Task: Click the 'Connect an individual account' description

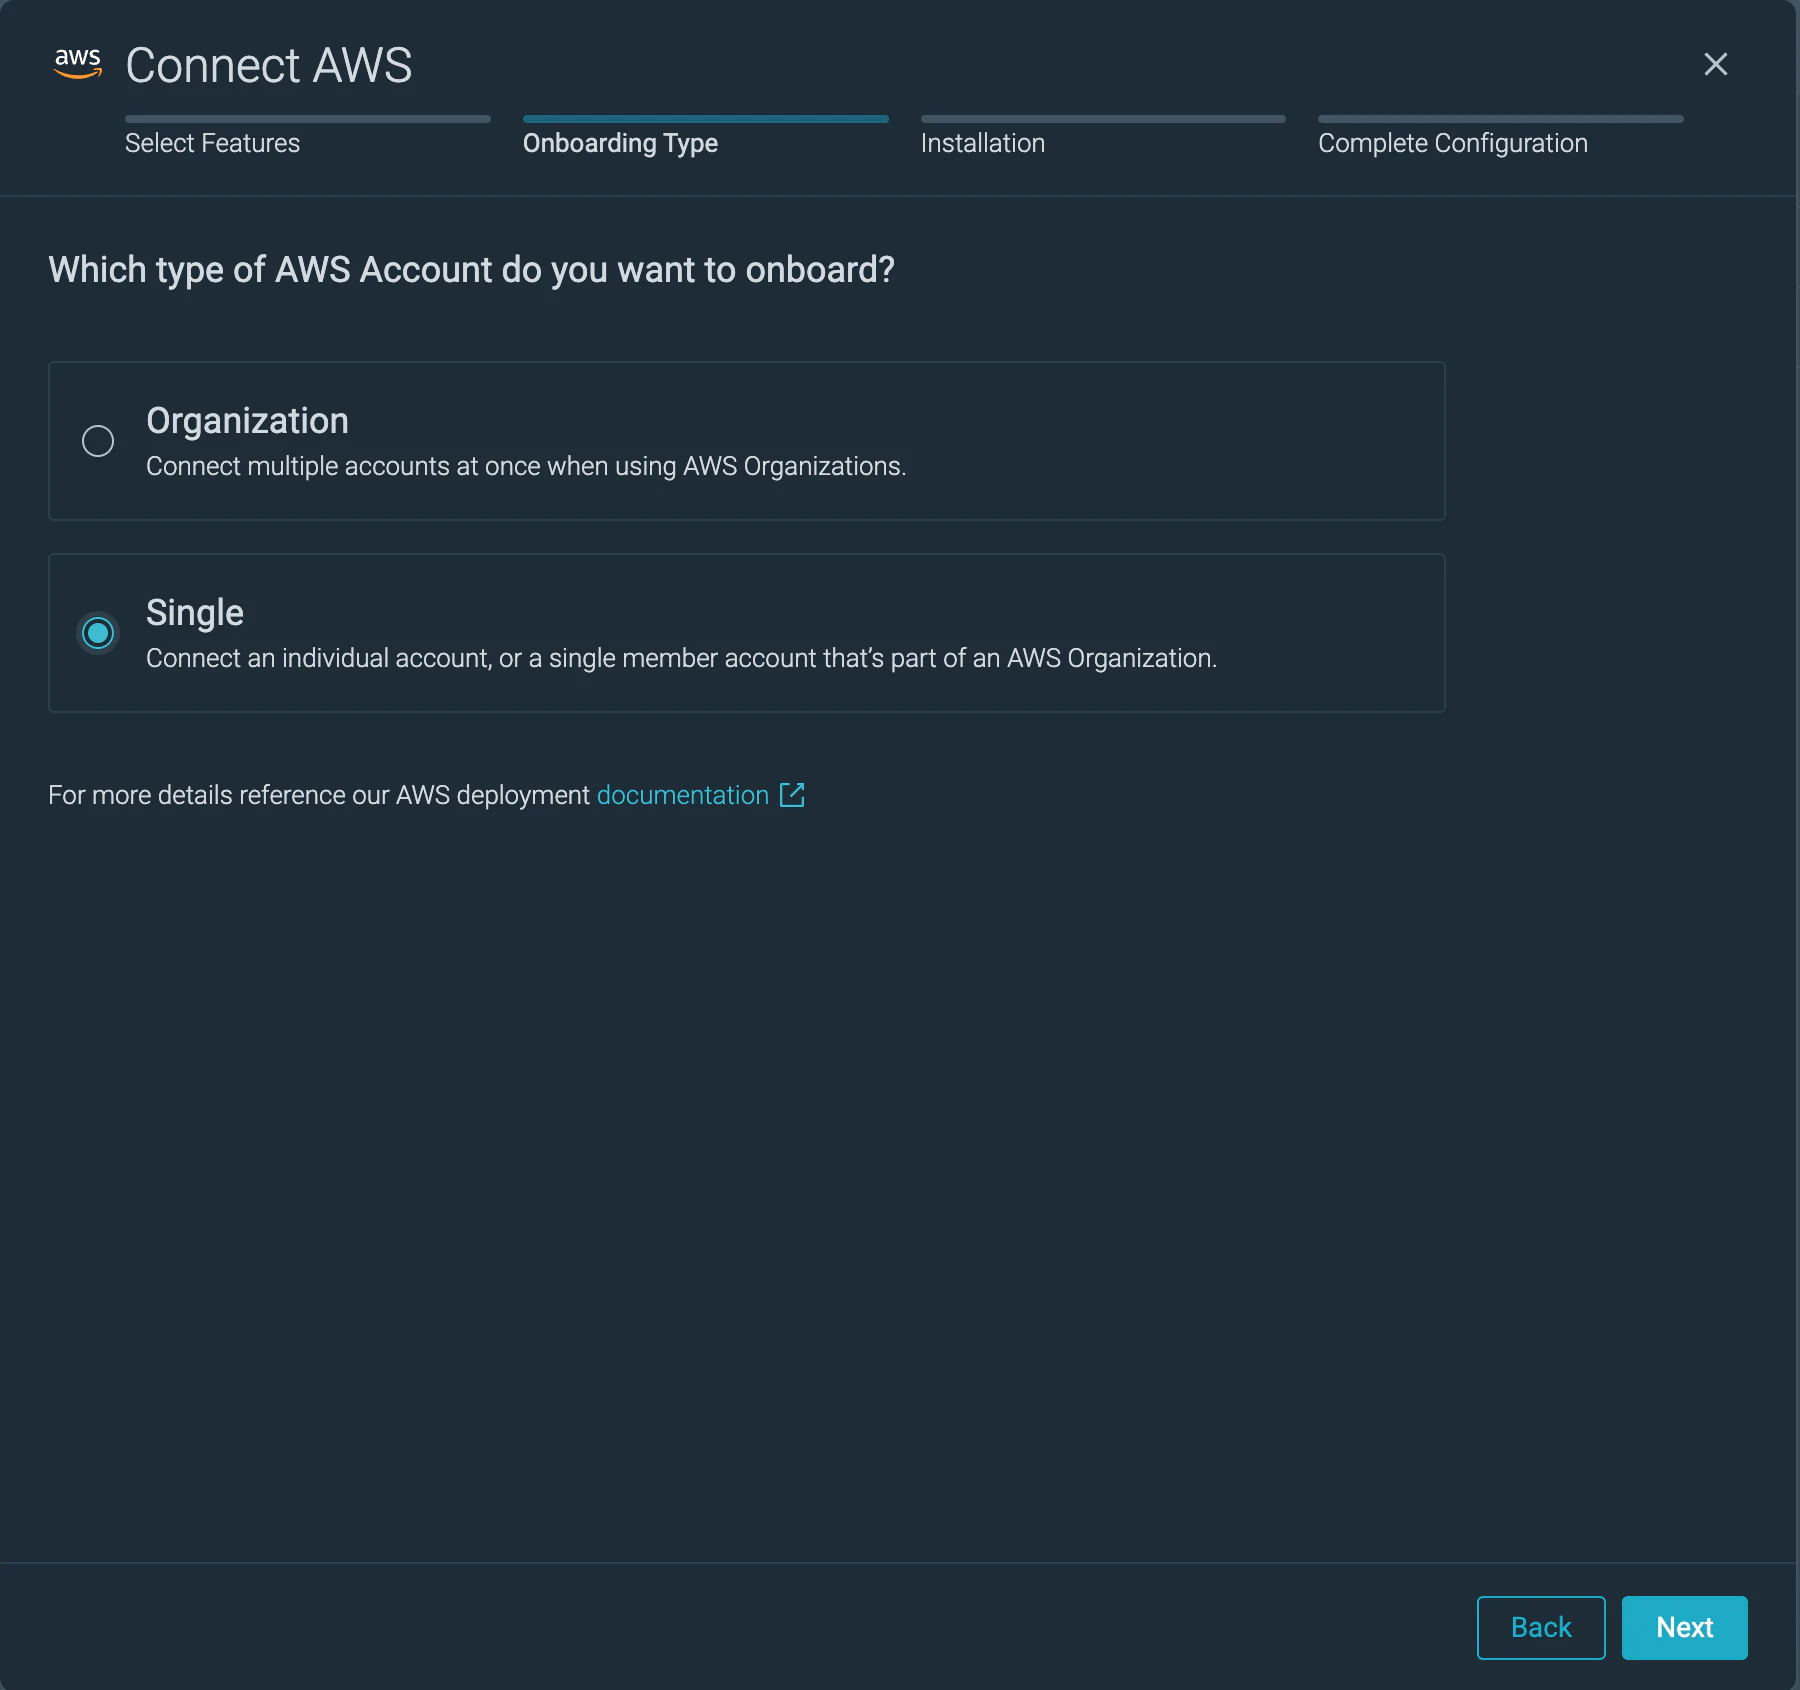Action: (x=682, y=658)
